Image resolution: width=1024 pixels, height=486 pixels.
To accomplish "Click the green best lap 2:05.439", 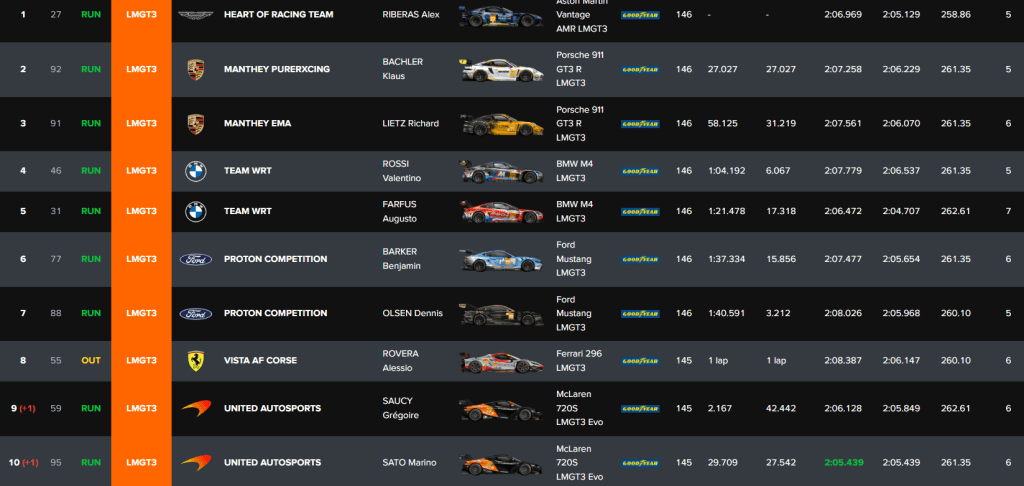I will pyautogui.click(x=844, y=462).
